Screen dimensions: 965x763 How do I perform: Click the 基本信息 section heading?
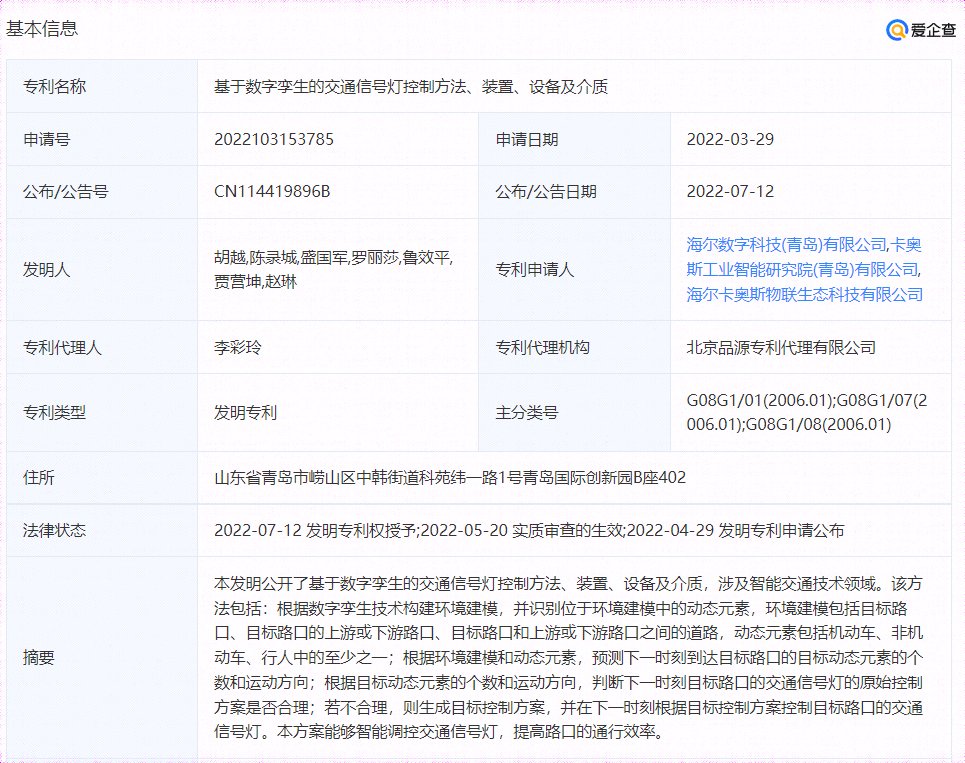coord(42,29)
